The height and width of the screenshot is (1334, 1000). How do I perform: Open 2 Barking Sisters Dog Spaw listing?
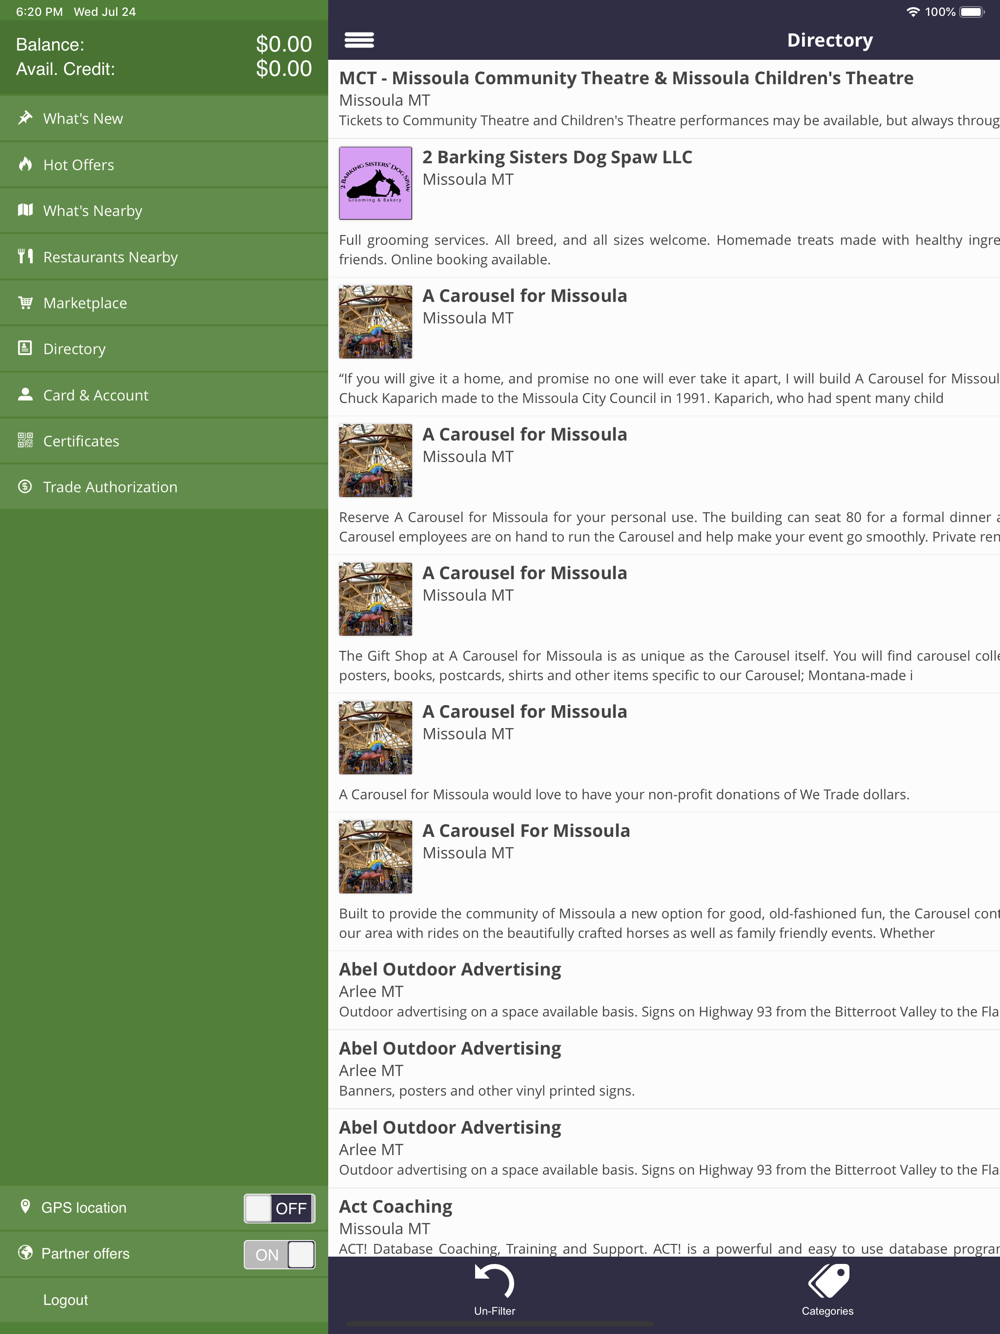click(664, 208)
